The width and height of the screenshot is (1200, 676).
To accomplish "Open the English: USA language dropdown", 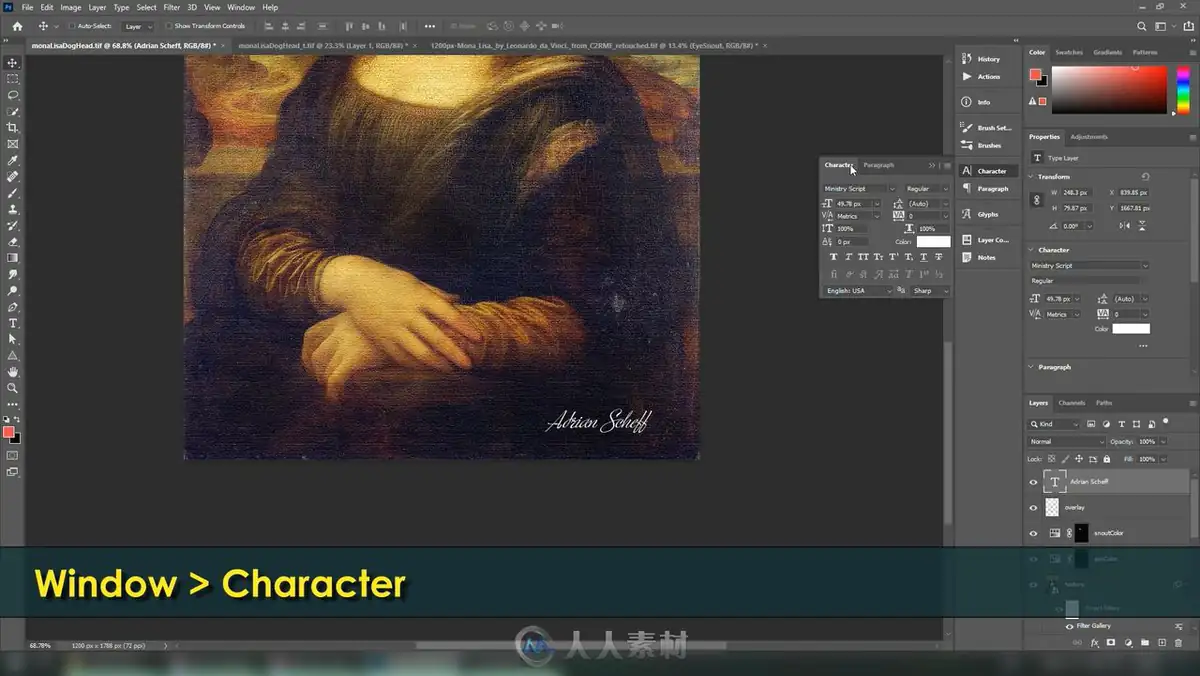I will click(x=858, y=291).
